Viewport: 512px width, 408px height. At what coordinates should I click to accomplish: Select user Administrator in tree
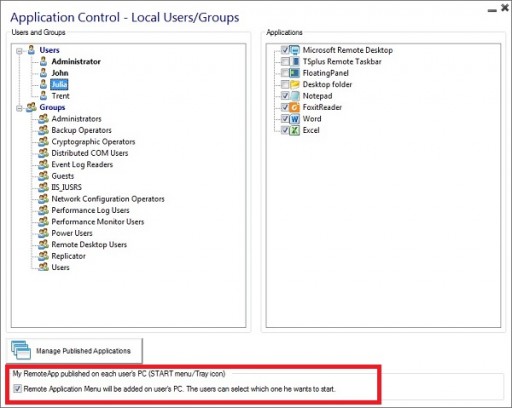point(76,61)
